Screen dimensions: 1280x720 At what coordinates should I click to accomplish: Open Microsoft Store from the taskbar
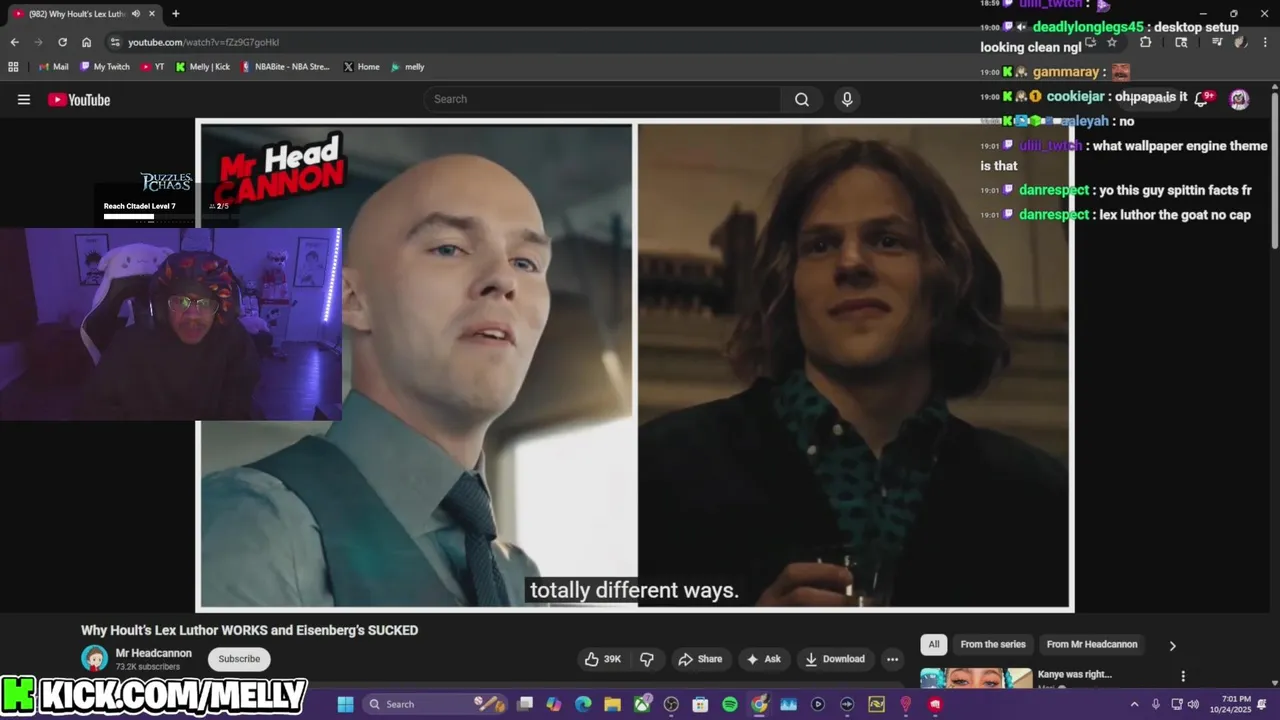tap(700, 704)
